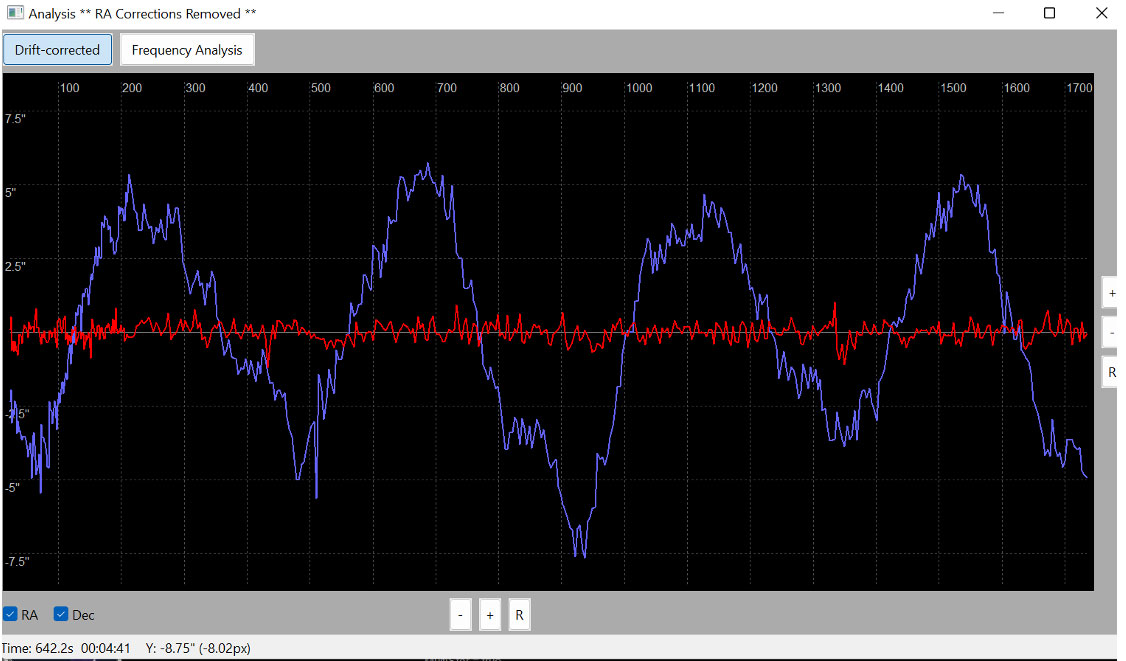
Task: Click vertical zoom in plus button
Action: click(1111, 293)
